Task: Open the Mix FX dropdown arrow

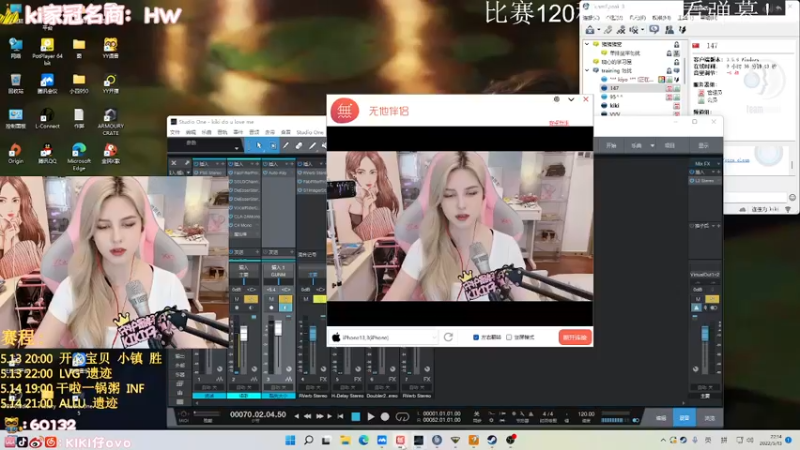Action: click(x=718, y=164)
